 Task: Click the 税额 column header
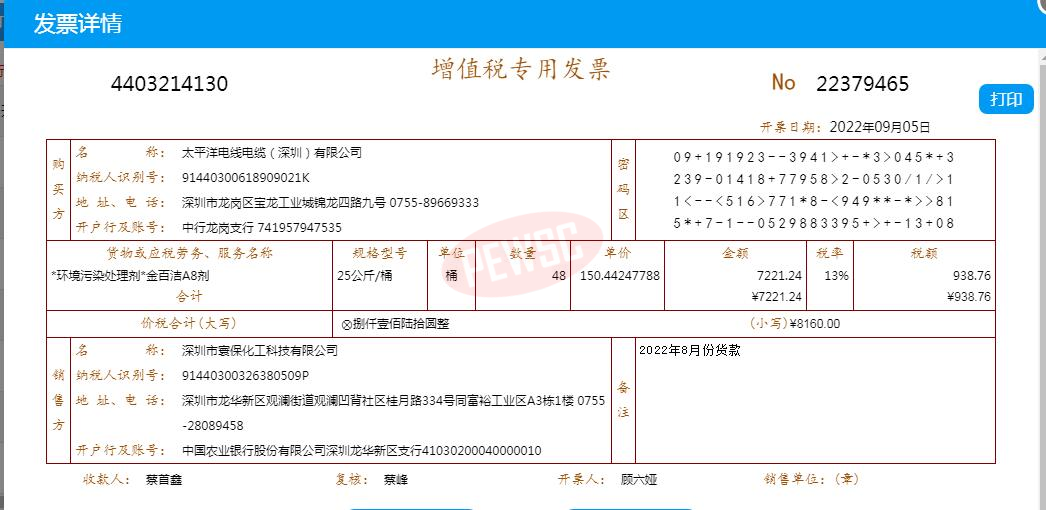(x=925, y=254)
